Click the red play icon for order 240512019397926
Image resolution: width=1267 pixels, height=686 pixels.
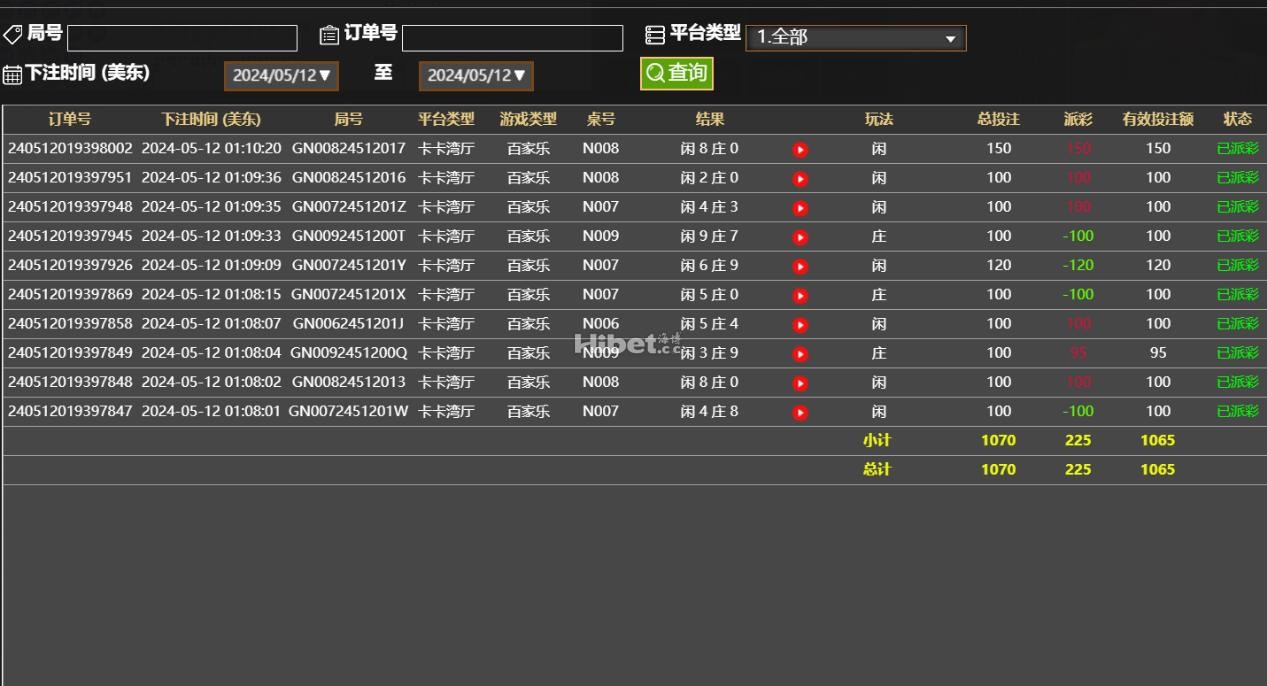800,267
